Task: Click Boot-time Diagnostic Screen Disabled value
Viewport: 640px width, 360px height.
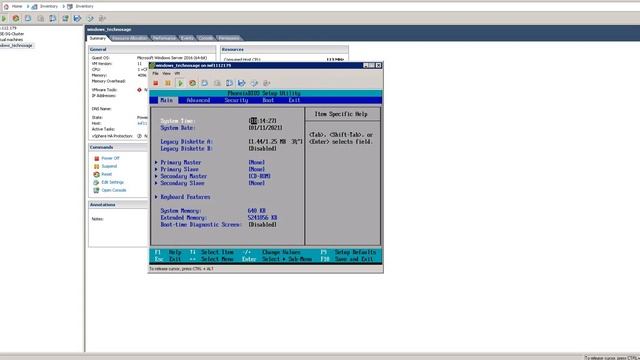Action: click(x=262, y=224)
